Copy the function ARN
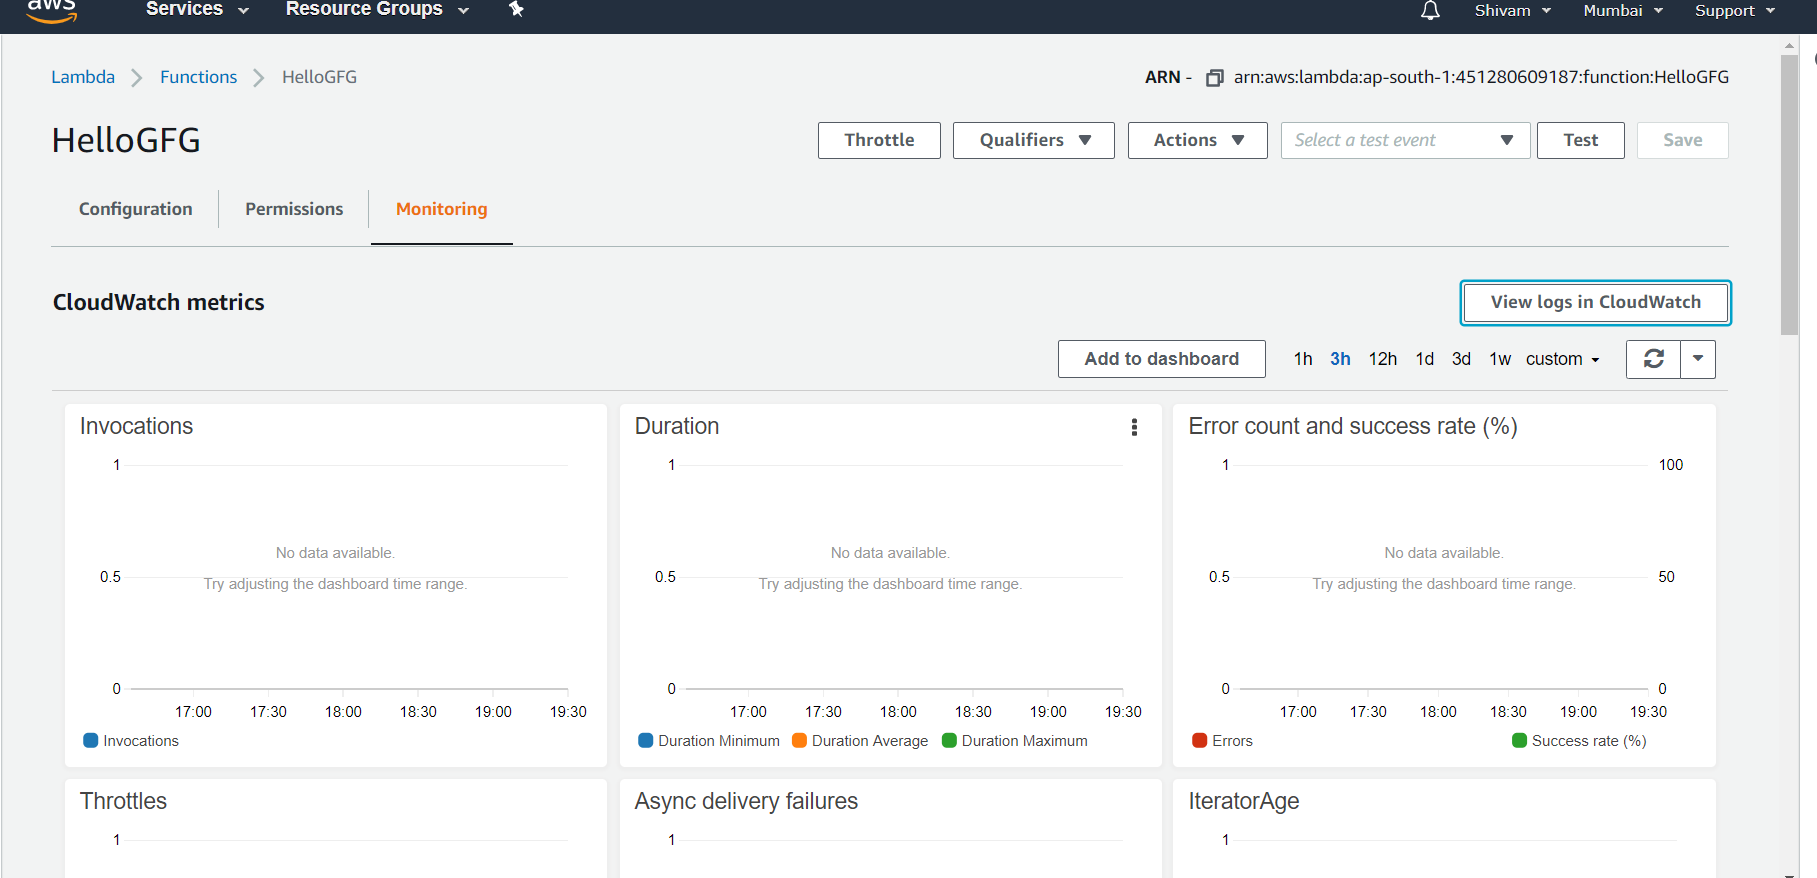 [1215, 78]
